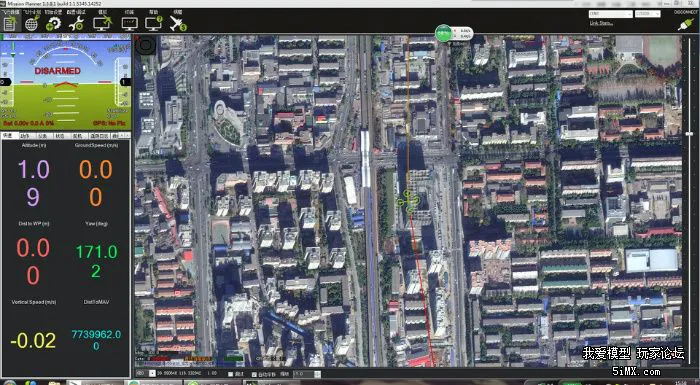Select the Quick tab in left panel

tap(8, 135)
